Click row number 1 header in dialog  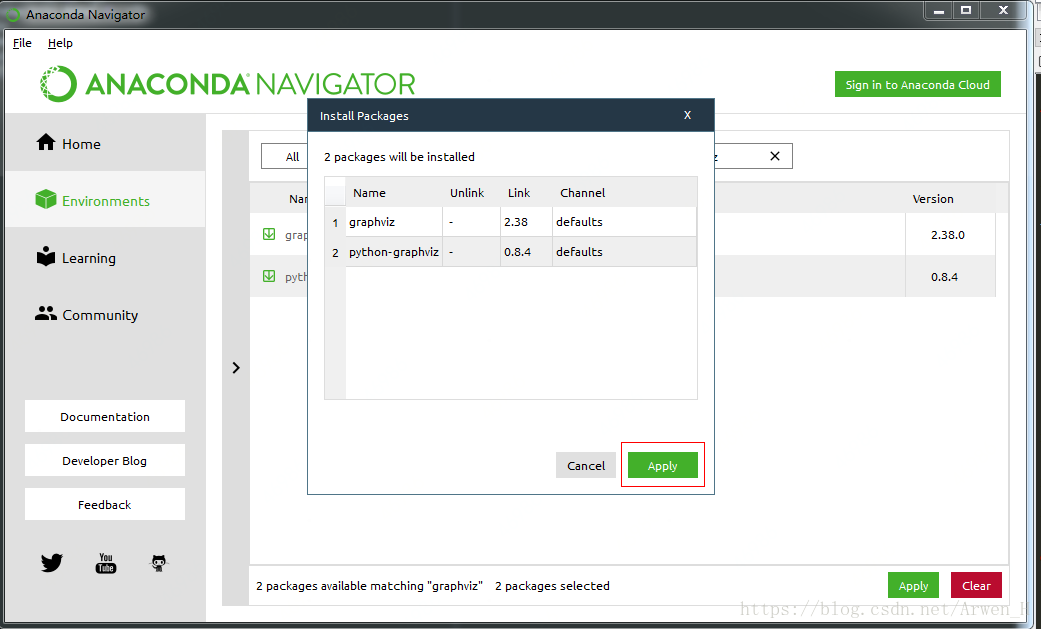pyautogui.click(x=335, y=223)
